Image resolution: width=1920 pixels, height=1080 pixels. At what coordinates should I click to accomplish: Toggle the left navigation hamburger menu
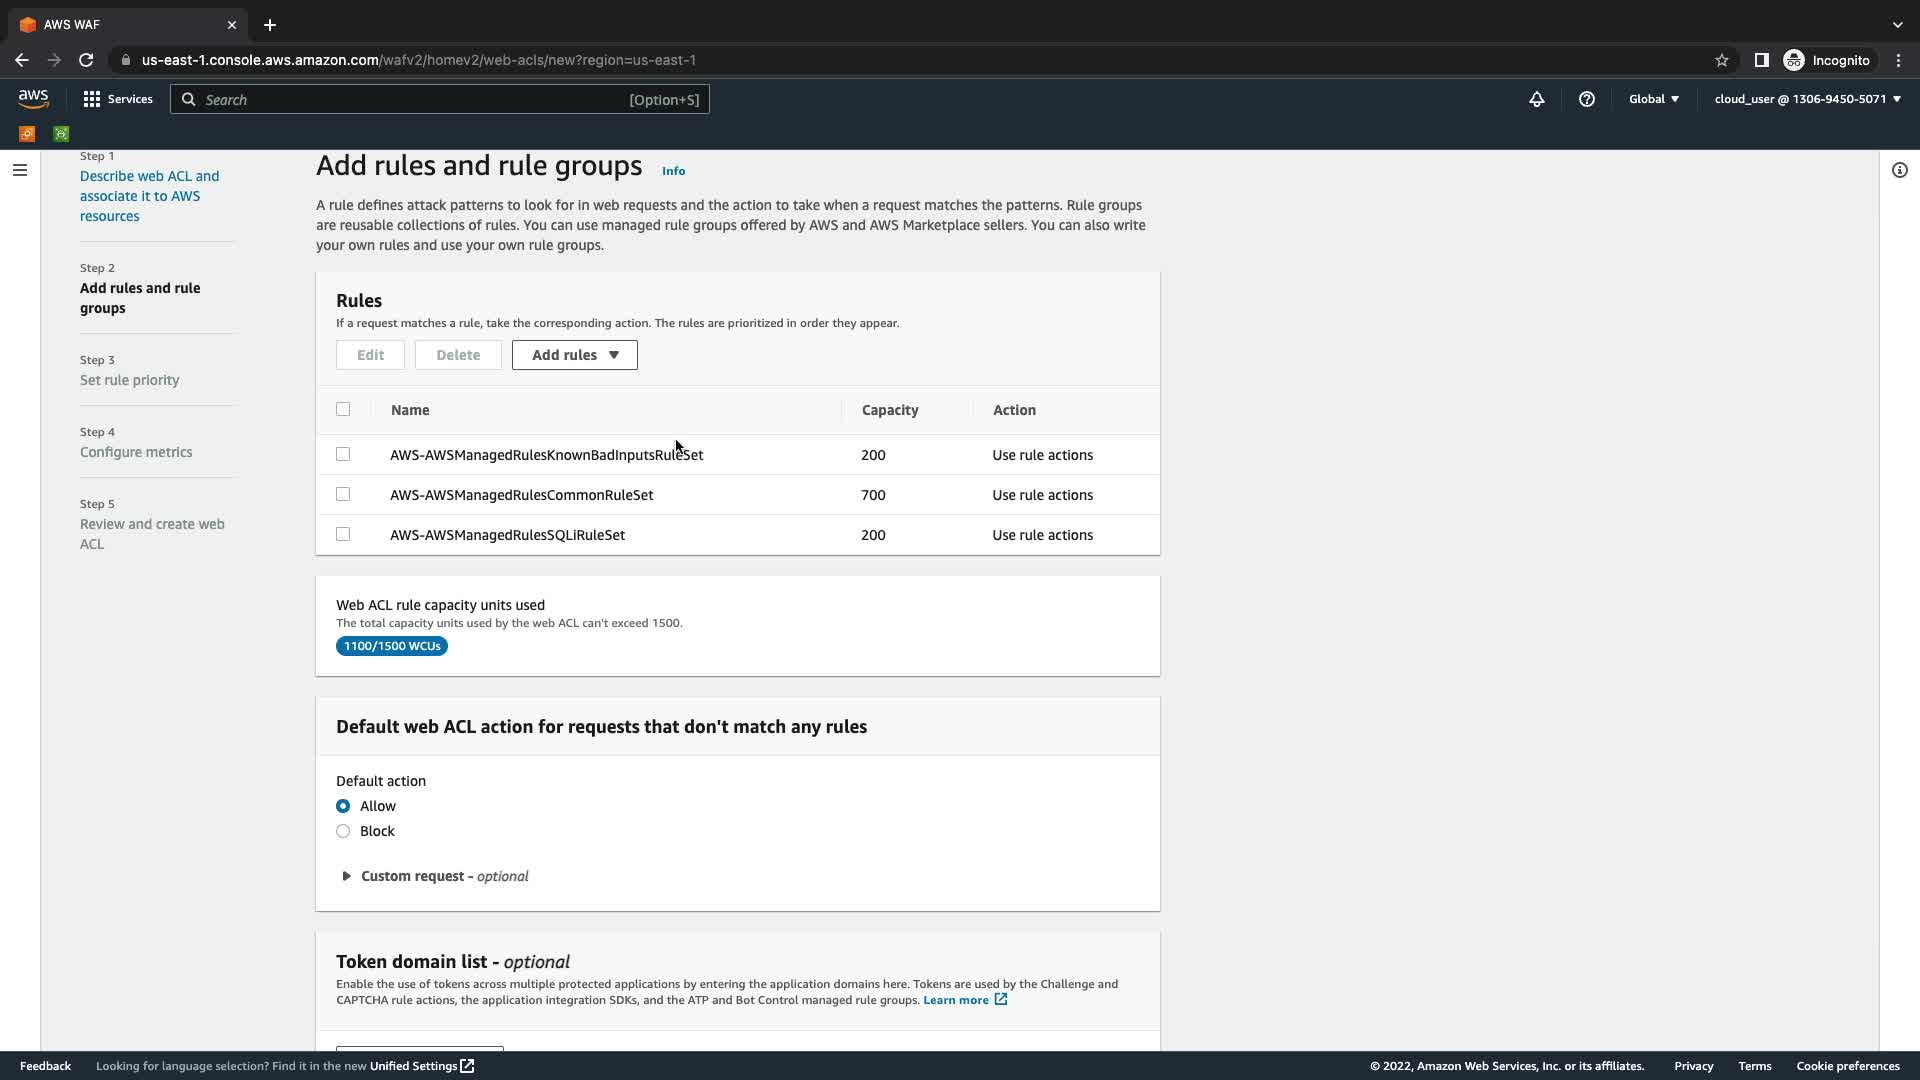[19, 170]
